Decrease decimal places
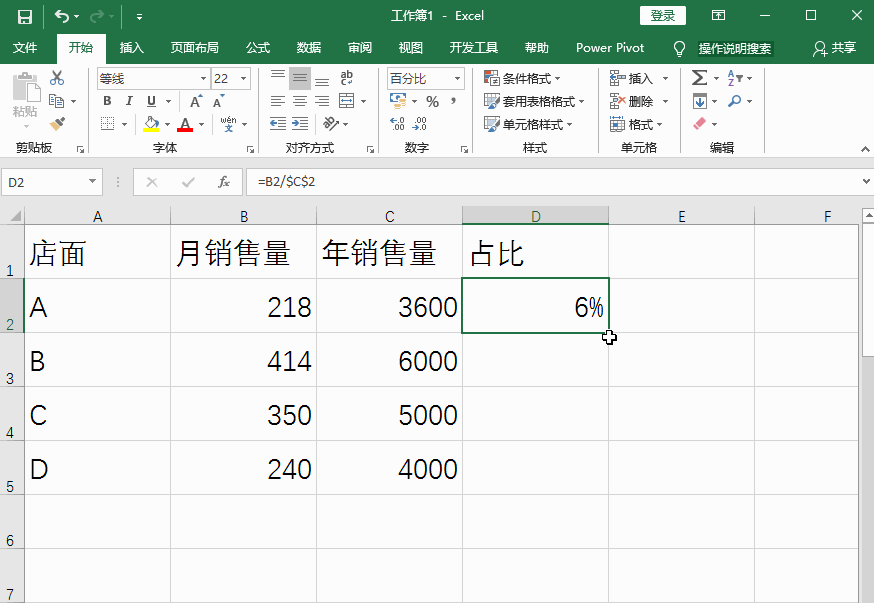Screen dimensions: 874x603 420,124
